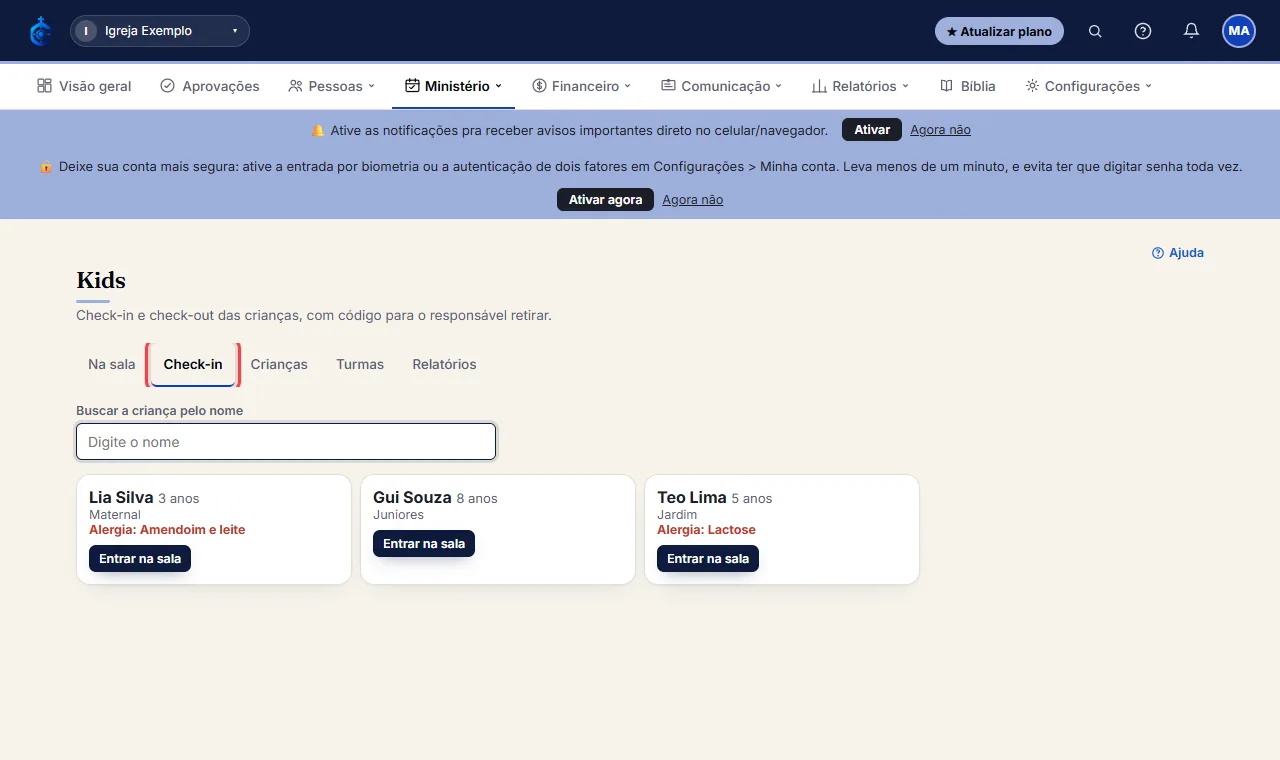Viewport: 1280px width, 760px height.
Task: Select the Check-in tab
Action: [x=193, y=364]
